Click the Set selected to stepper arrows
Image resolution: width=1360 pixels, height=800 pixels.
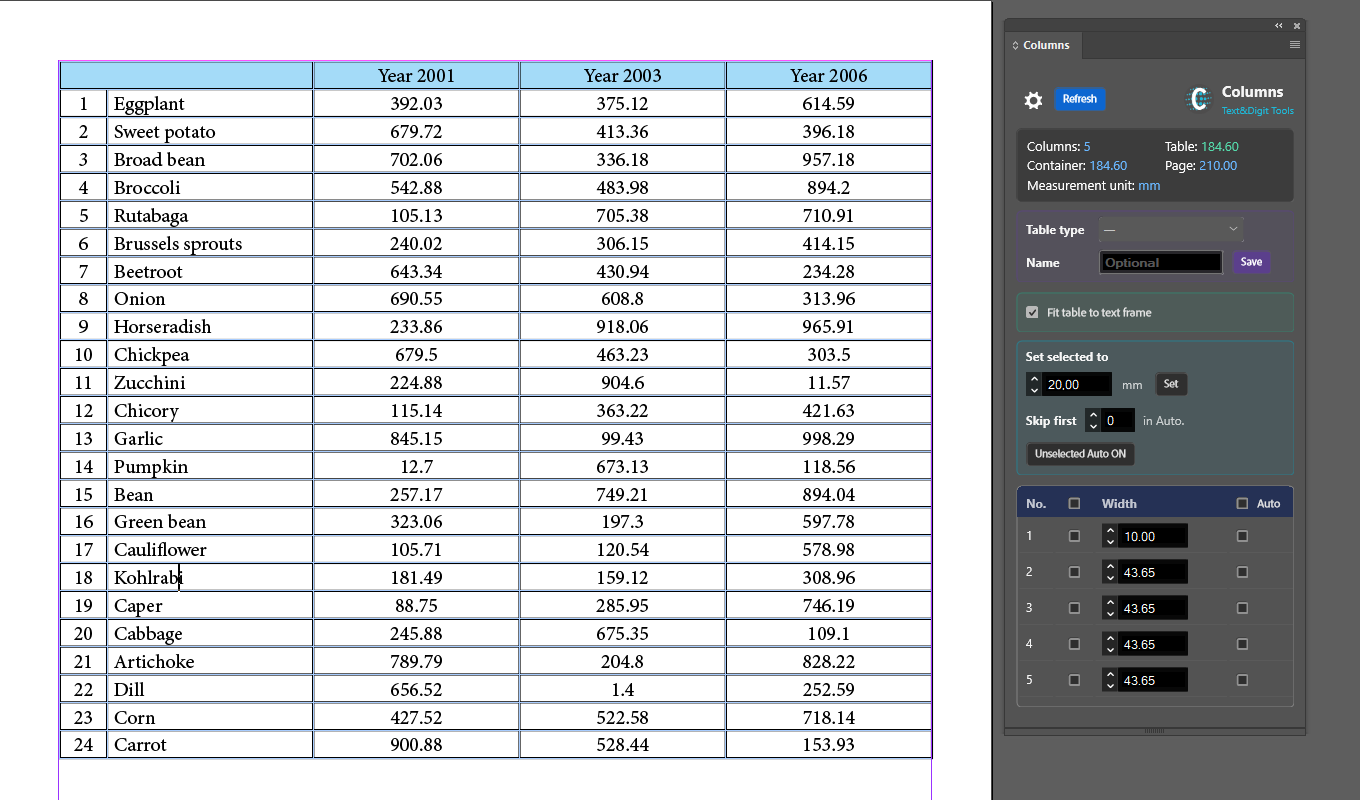[x=1034, y=384]
